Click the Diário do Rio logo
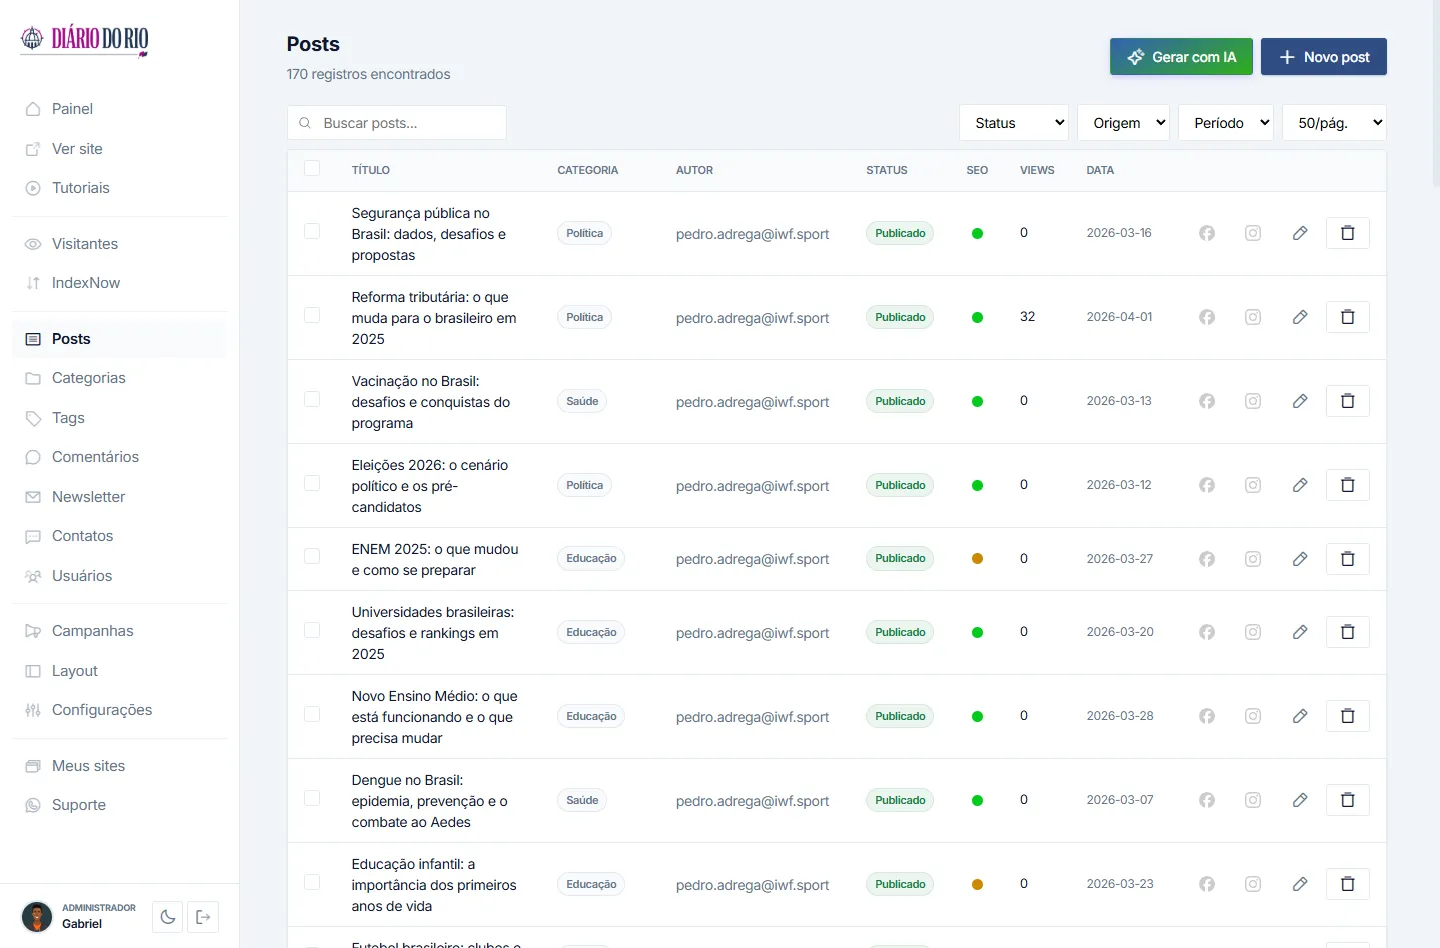The image size is (1440, 948). click(x=85, y=39)
